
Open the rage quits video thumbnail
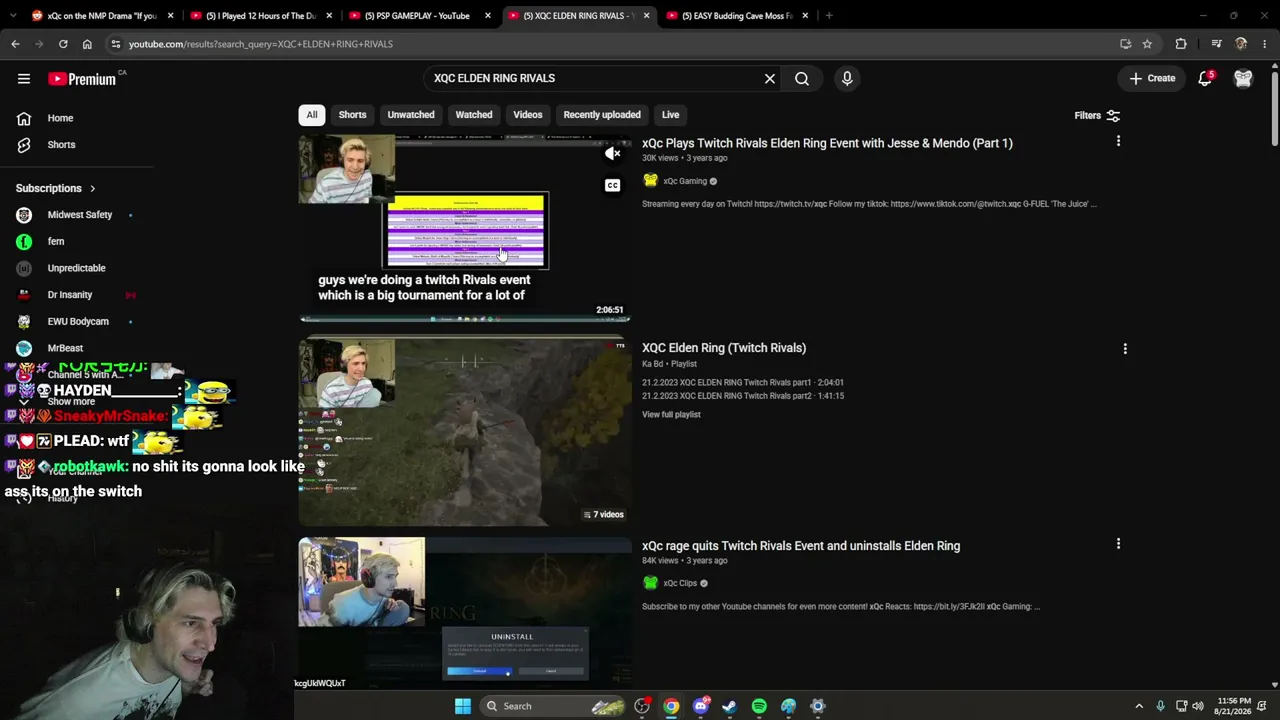point(465,612)
